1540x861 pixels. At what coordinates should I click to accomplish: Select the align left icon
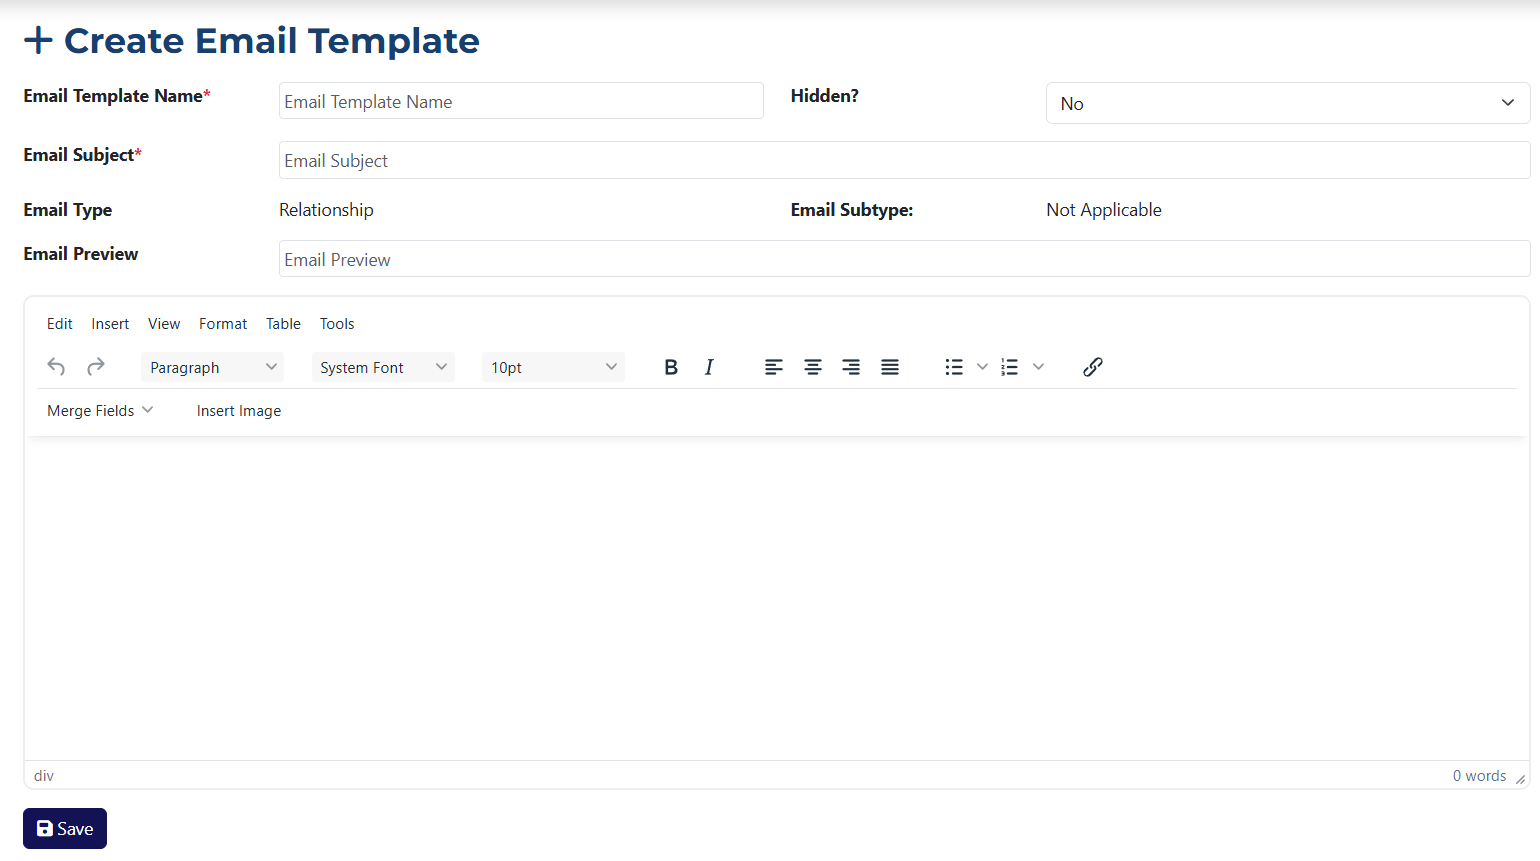coord(773,367)
